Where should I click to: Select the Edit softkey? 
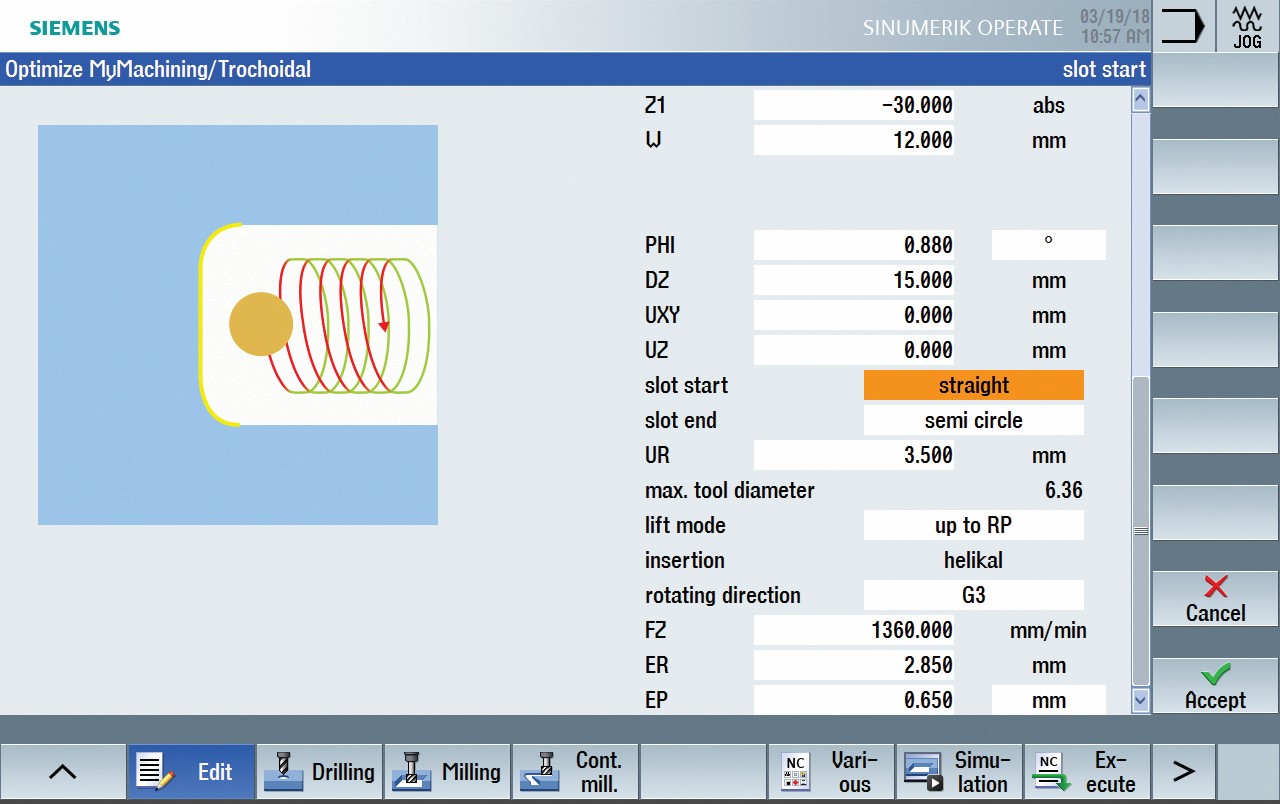191,772
